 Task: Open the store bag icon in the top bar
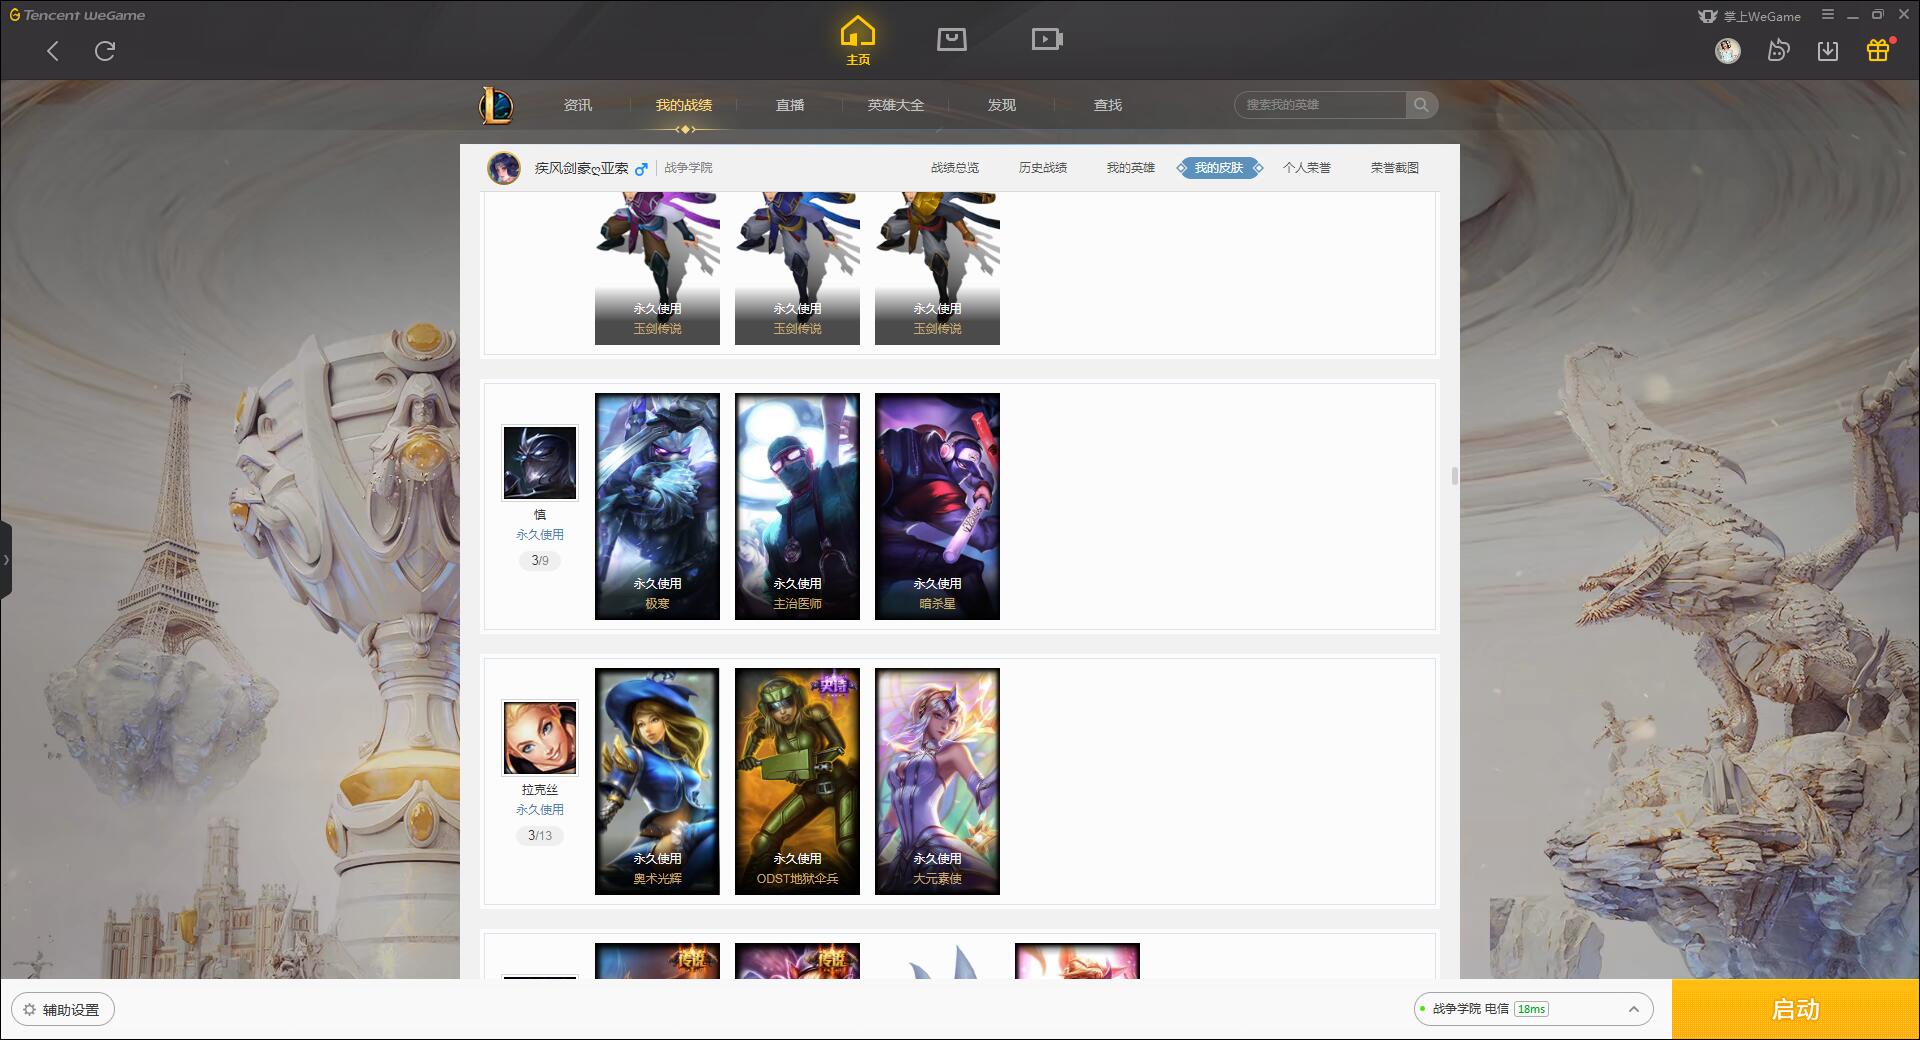951,39
